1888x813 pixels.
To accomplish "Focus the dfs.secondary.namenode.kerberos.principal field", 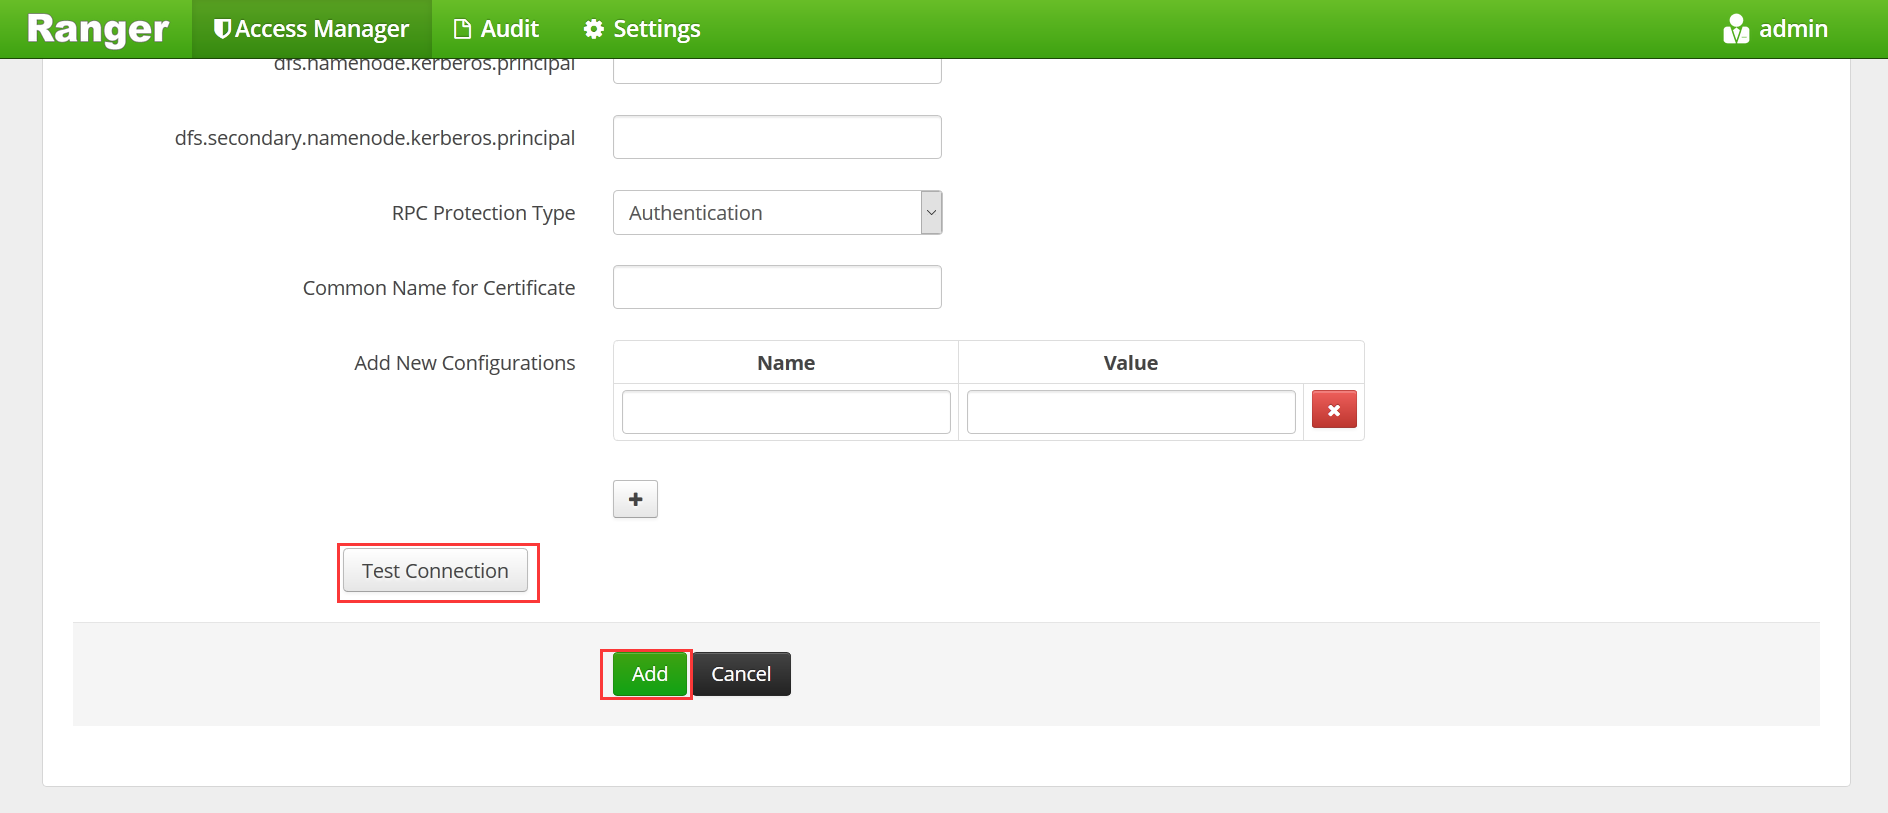I will coord(777,137).
